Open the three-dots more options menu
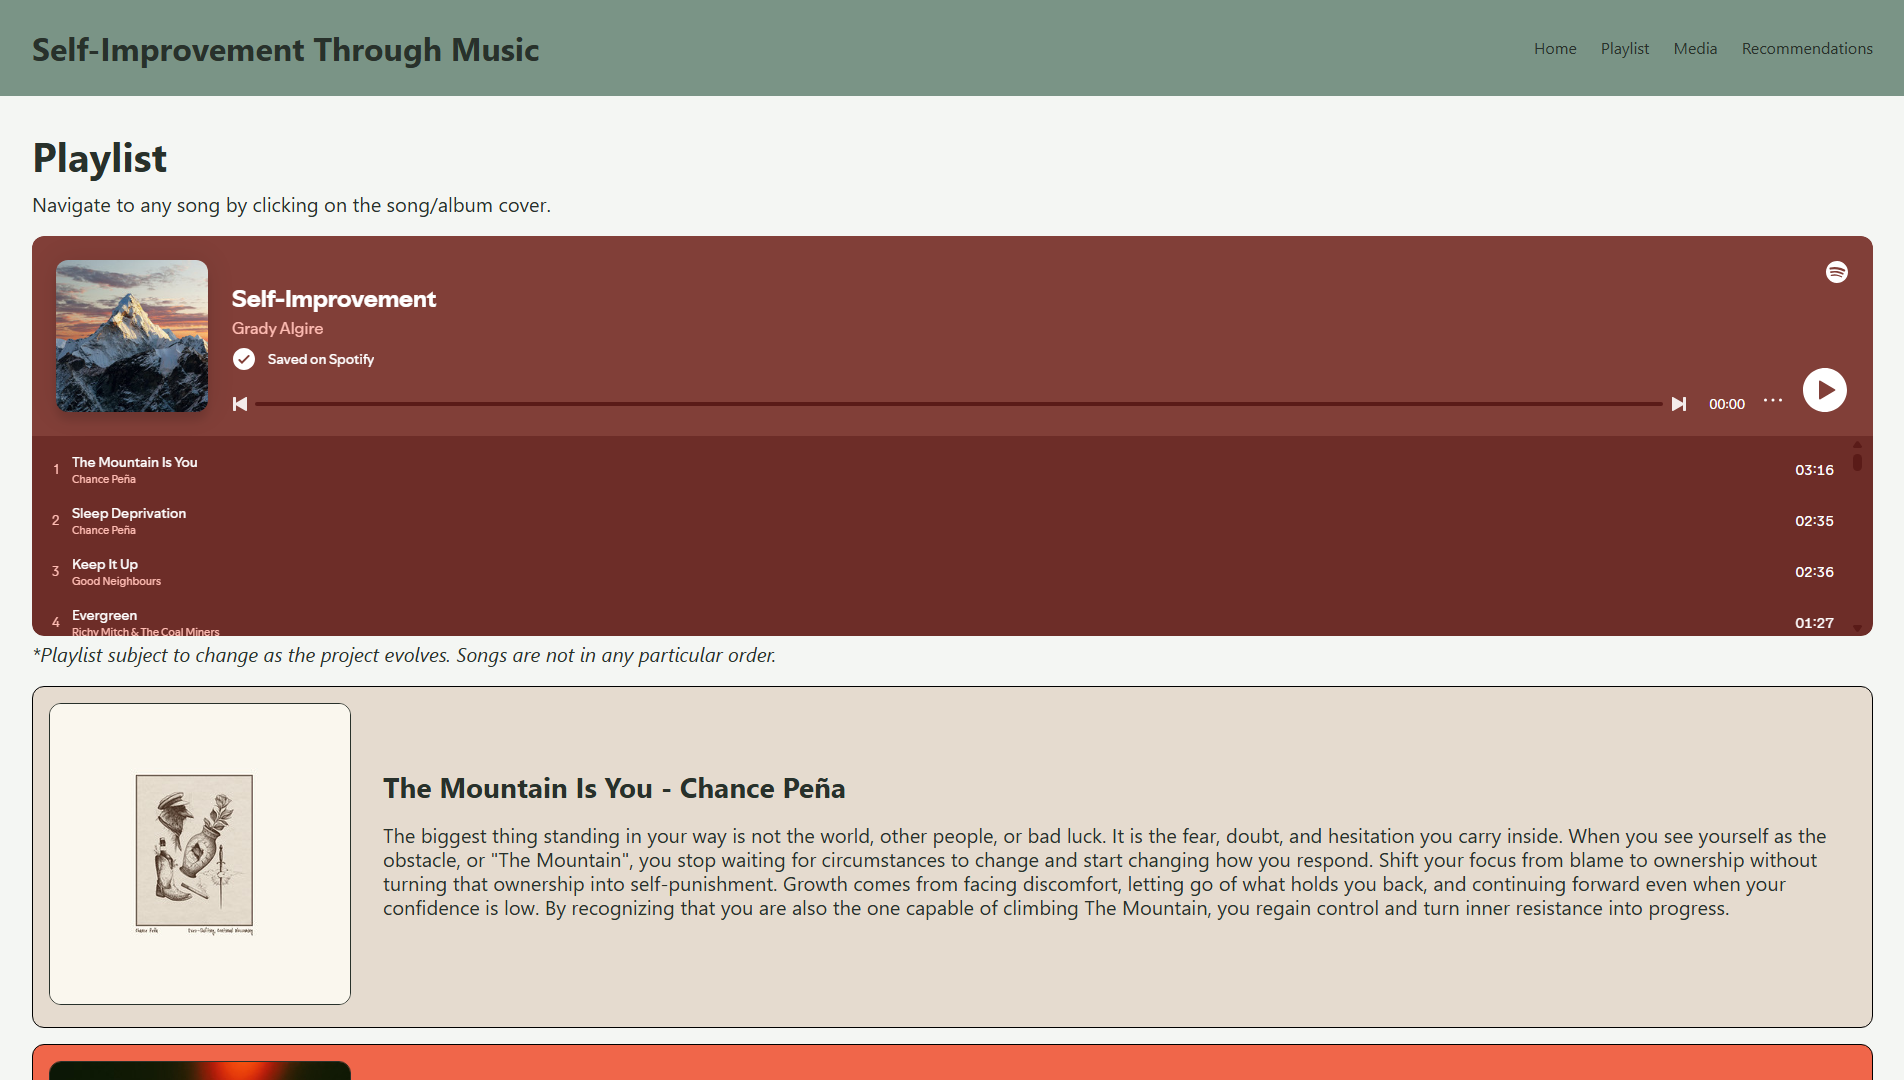The image size is (1904, 1080). (x=1773, y=401)
